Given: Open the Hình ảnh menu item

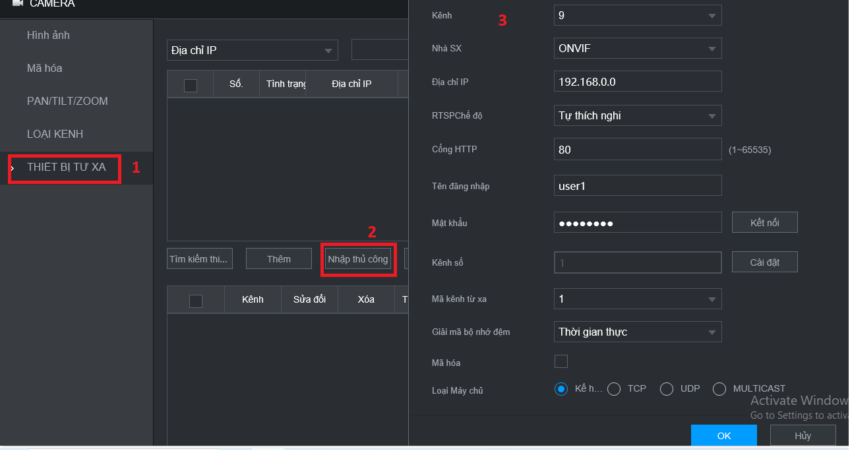Looking at the screenshot, I should (48, 35).
